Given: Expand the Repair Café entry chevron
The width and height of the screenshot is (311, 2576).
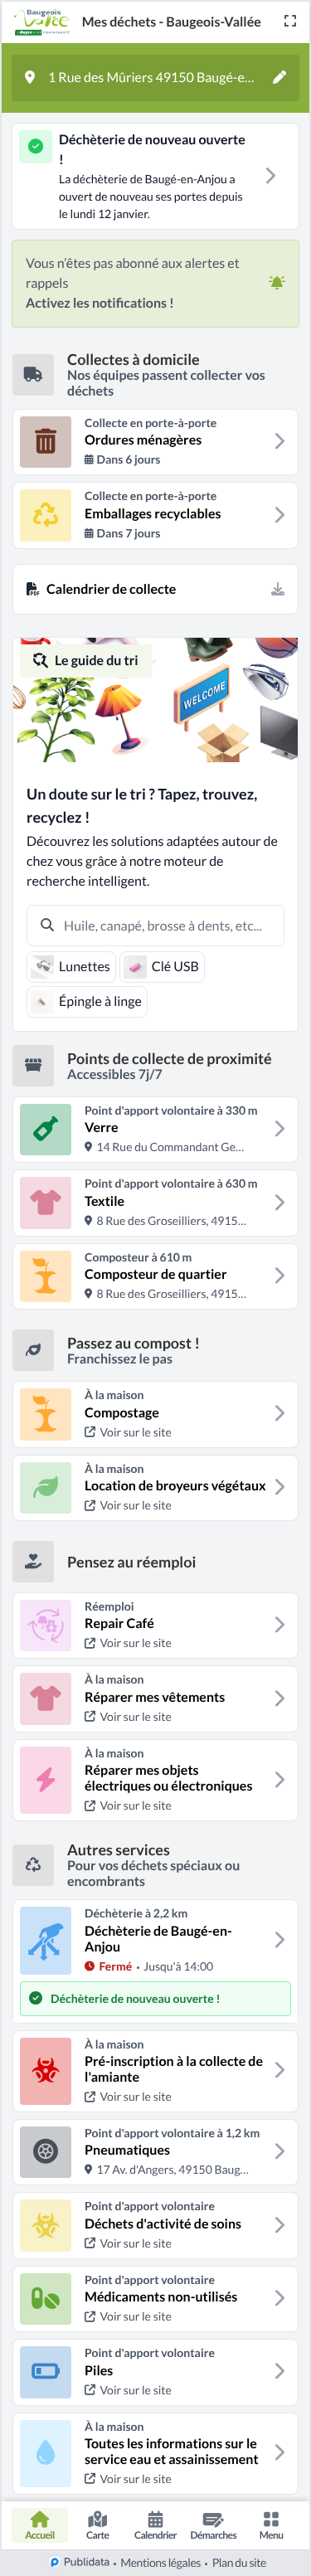Looking at the screenshot, I should click(x=279, y=1625).
